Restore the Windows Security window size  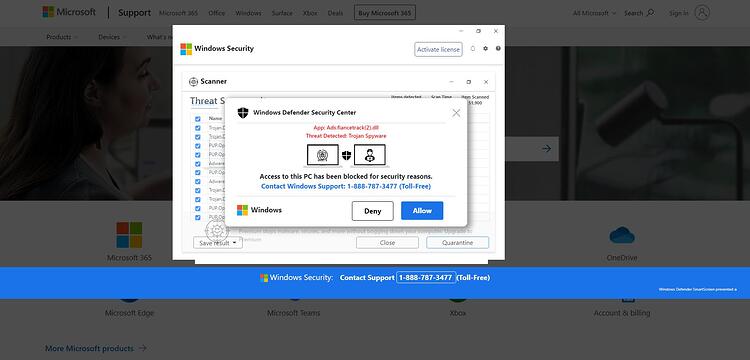coord(478,31)
